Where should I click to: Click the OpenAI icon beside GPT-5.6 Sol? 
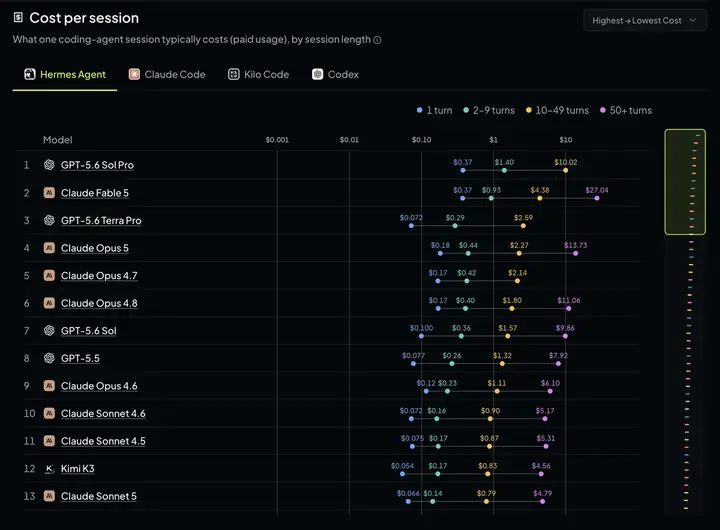tap(49, 330)
